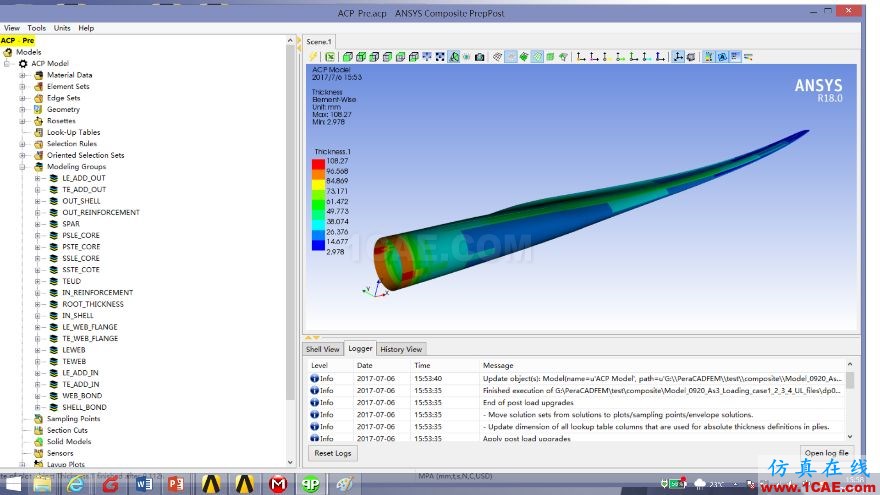
Task: Click the green Excel export icon in scene toolbar
Action: 330,57
